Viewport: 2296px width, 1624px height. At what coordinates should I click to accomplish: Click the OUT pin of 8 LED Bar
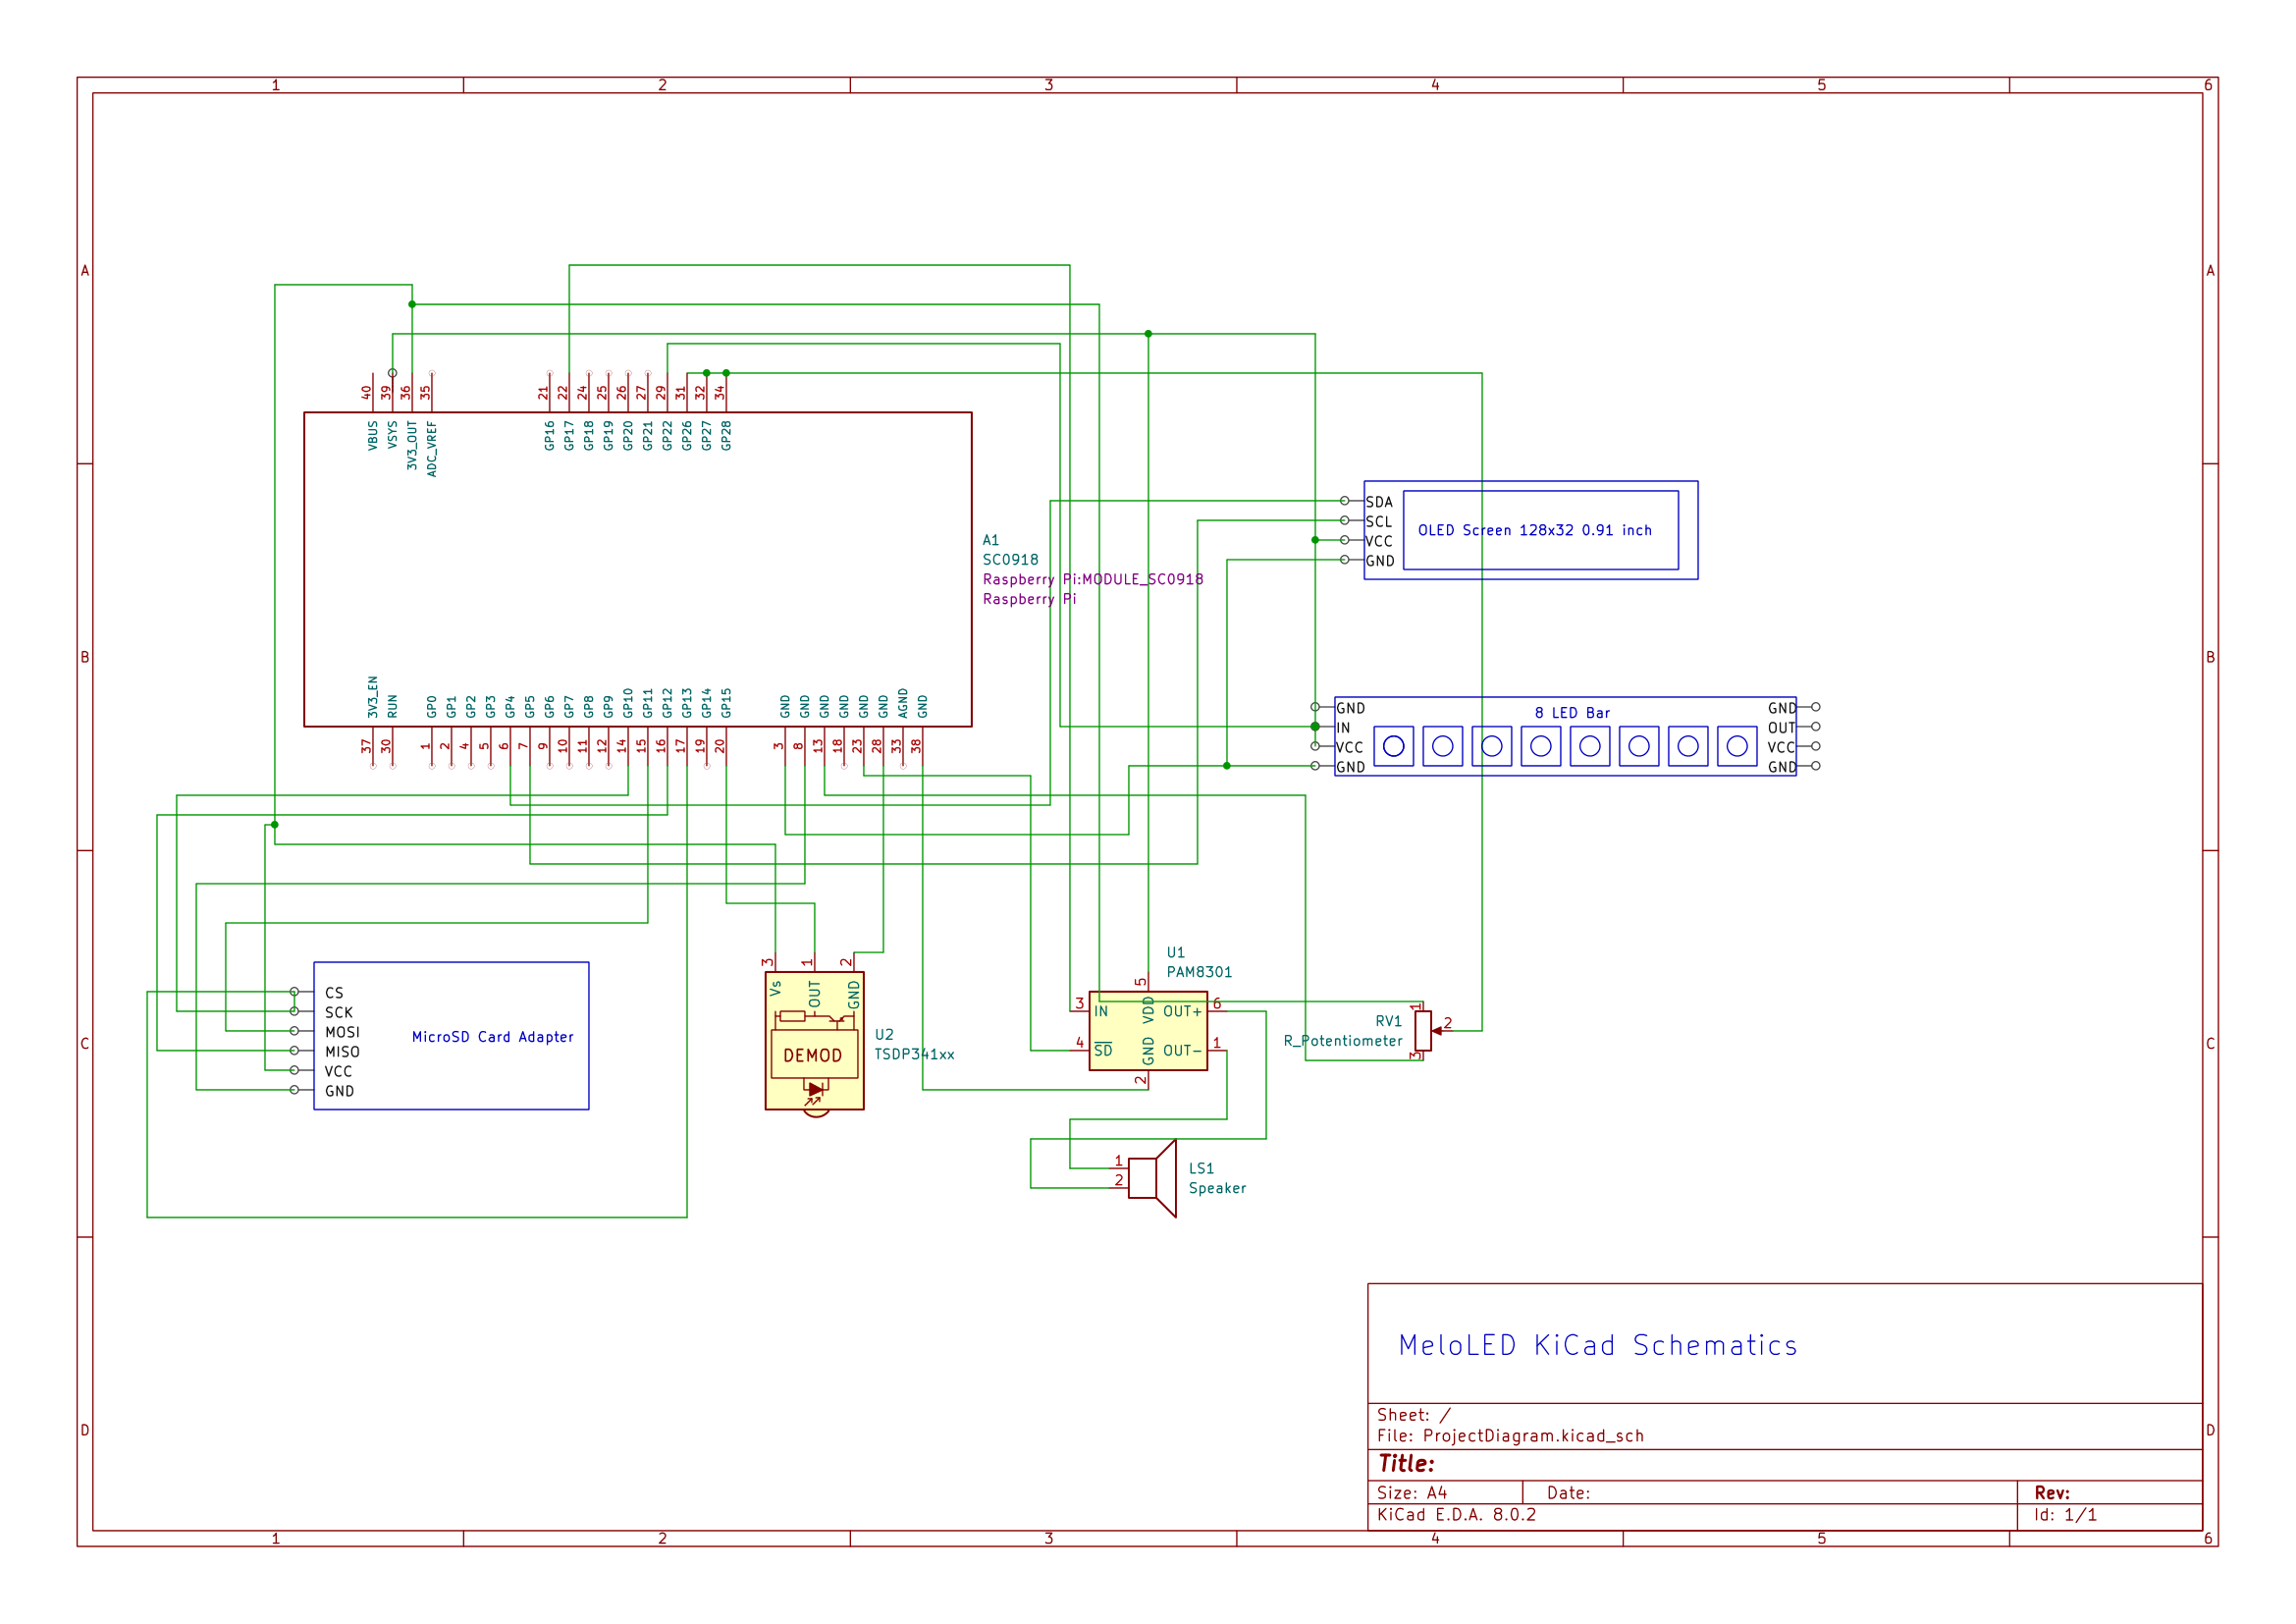click(x=1781, y=728)
